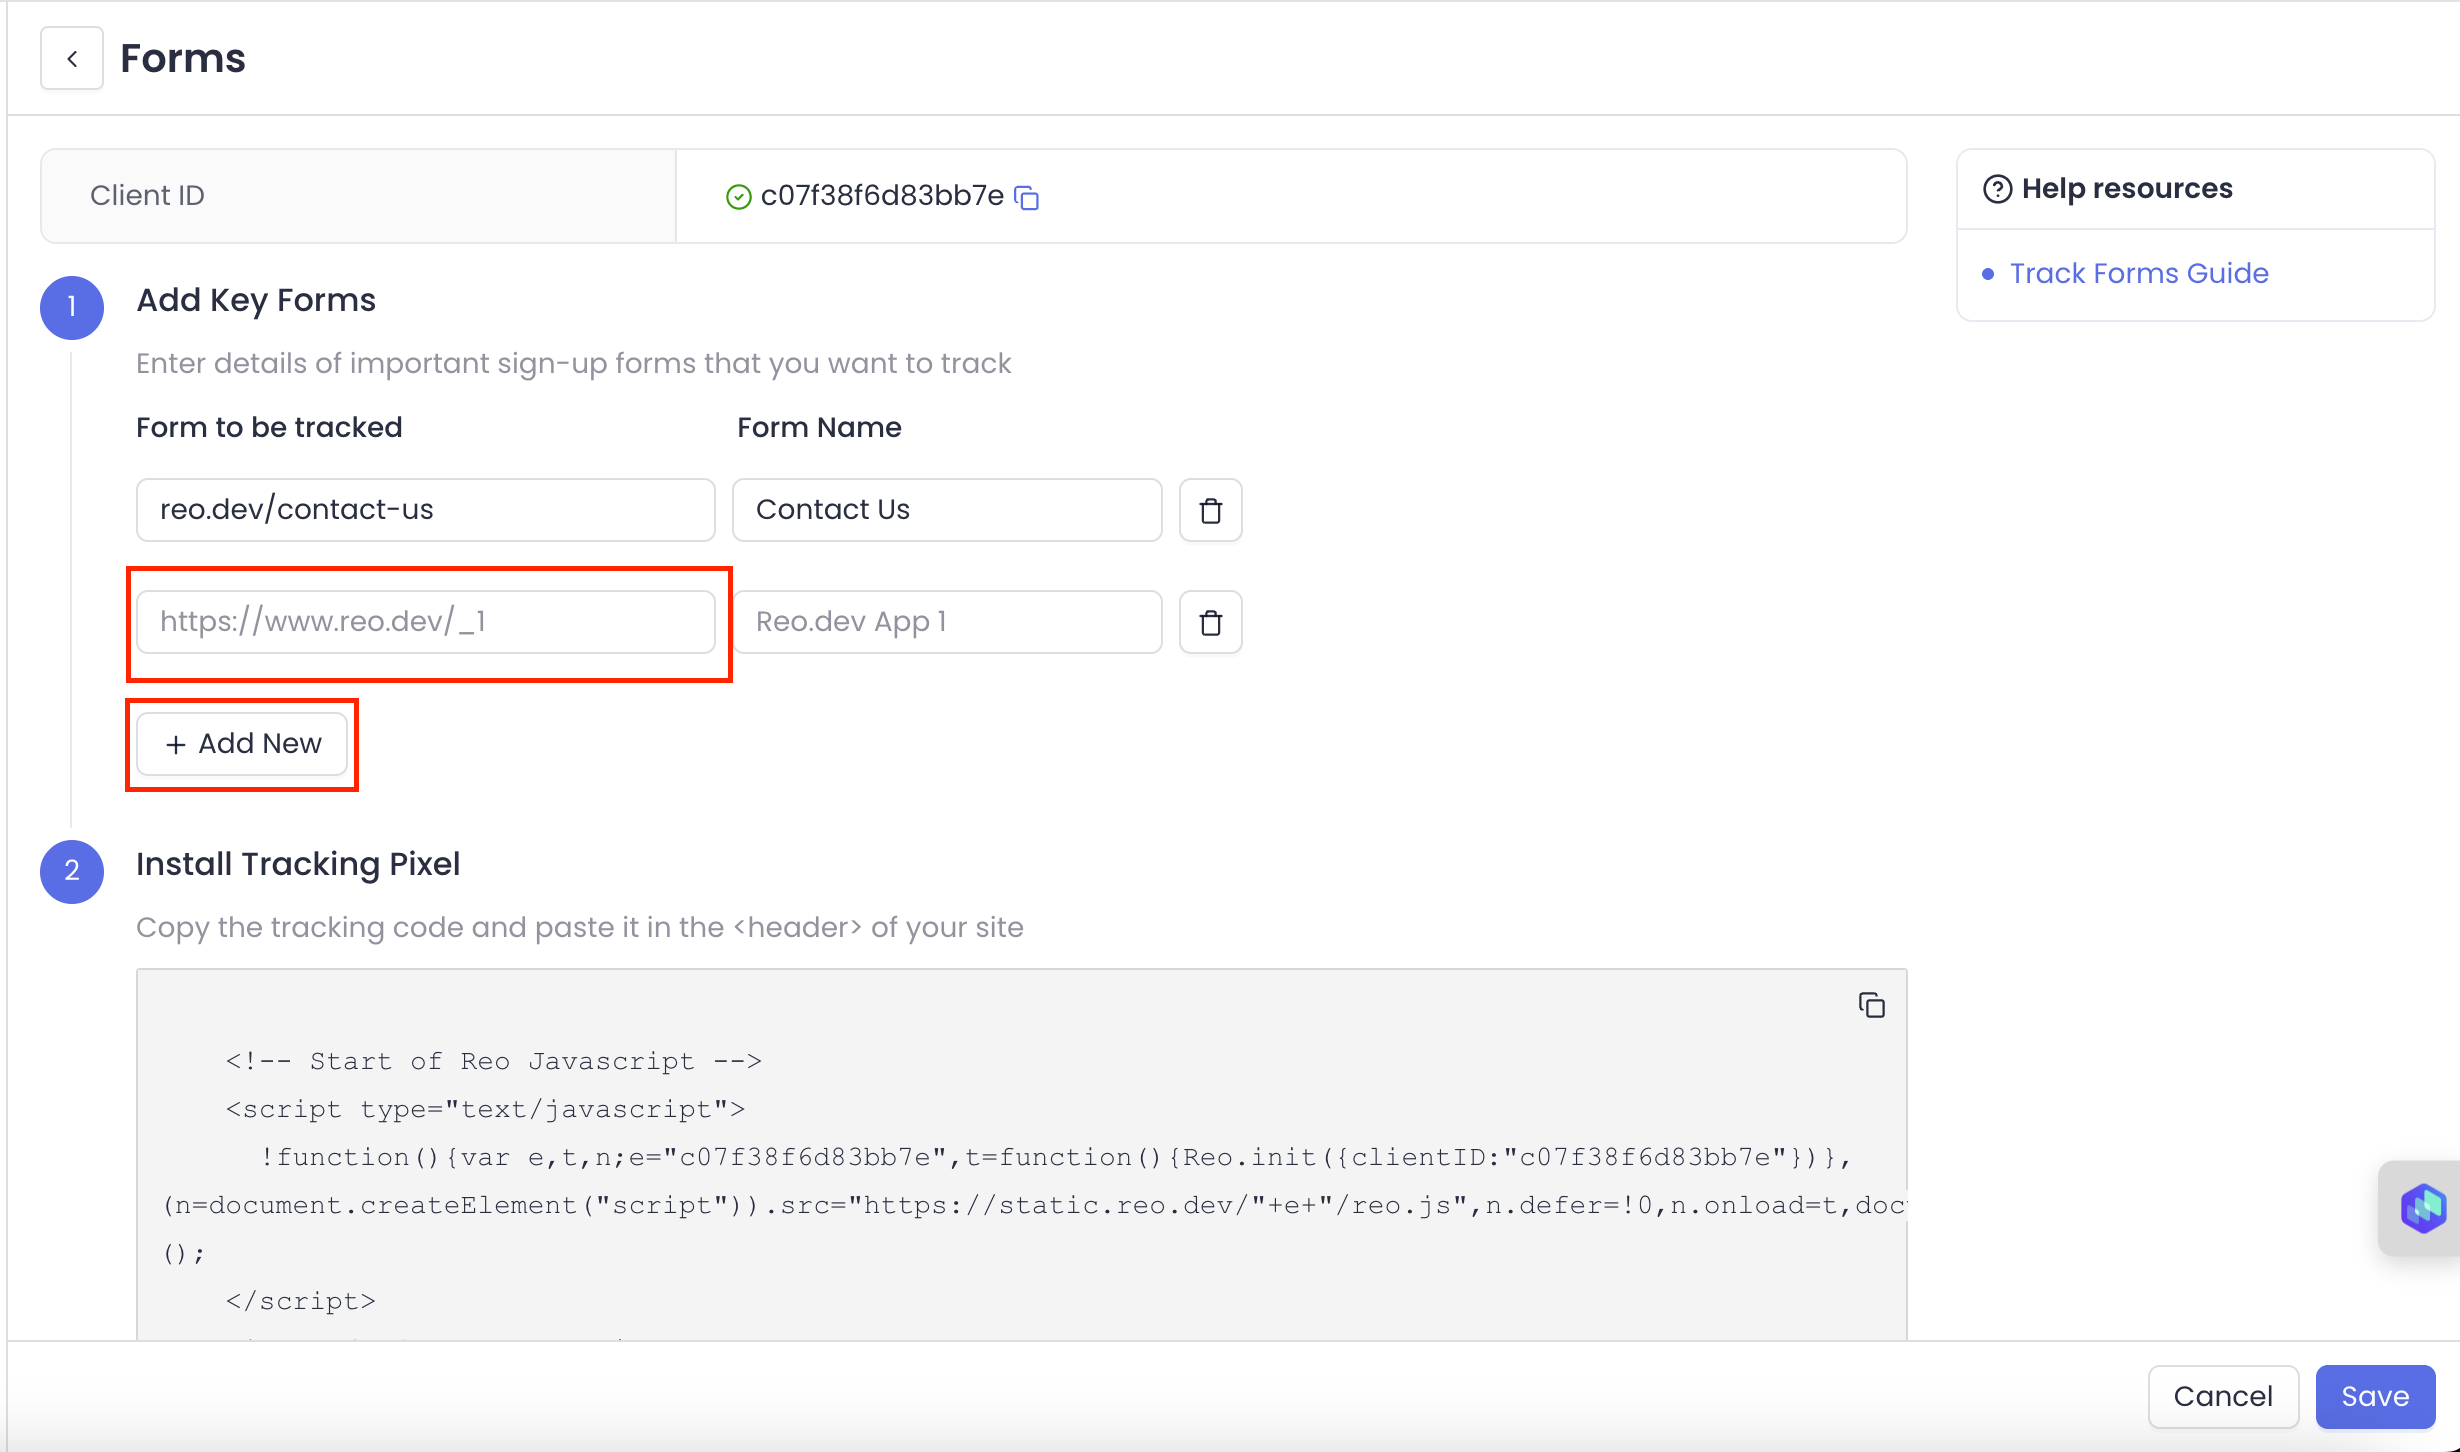The image size is (2460, 1452).
Task: Click the step 1 circle indicator
Action: (x=72, y=307)
